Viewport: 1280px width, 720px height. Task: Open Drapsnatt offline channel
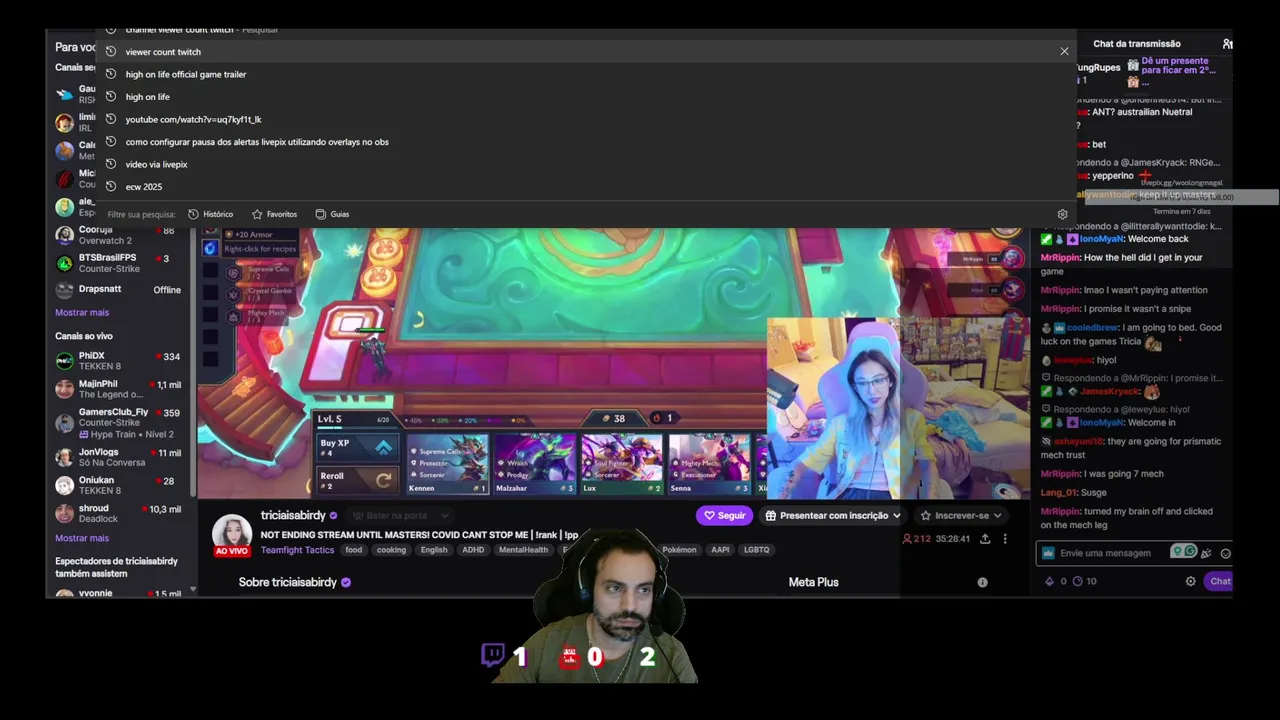118,290
